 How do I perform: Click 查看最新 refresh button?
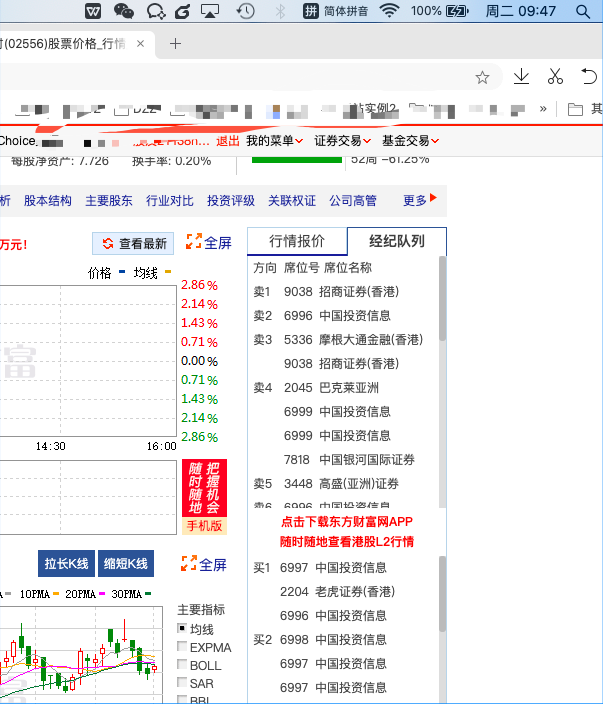[133, 243]
